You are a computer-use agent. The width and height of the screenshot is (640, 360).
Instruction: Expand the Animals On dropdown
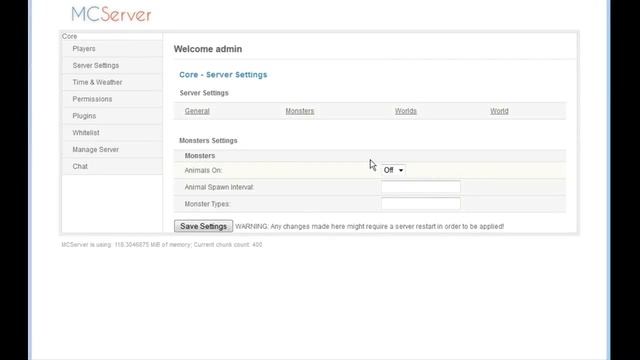coord(393,170)
